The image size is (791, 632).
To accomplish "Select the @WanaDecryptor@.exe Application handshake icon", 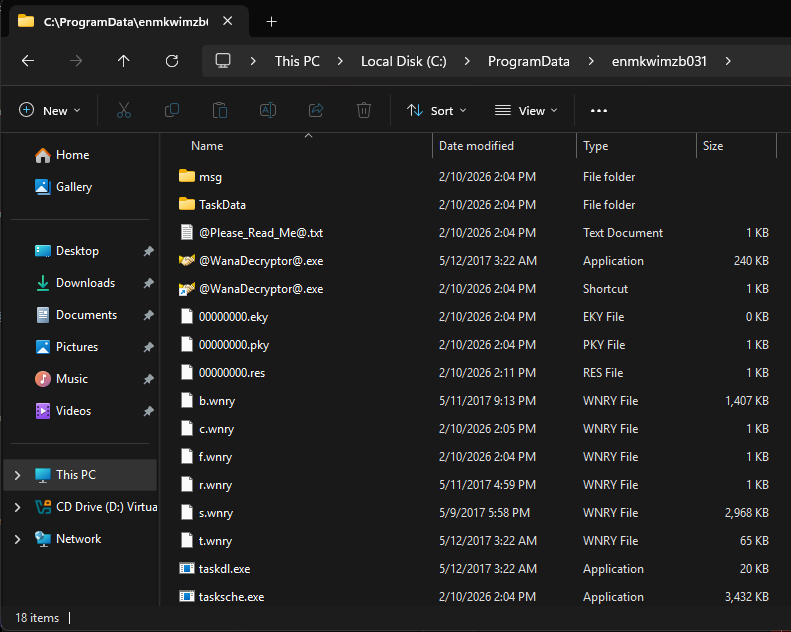I will click(187, 260).
